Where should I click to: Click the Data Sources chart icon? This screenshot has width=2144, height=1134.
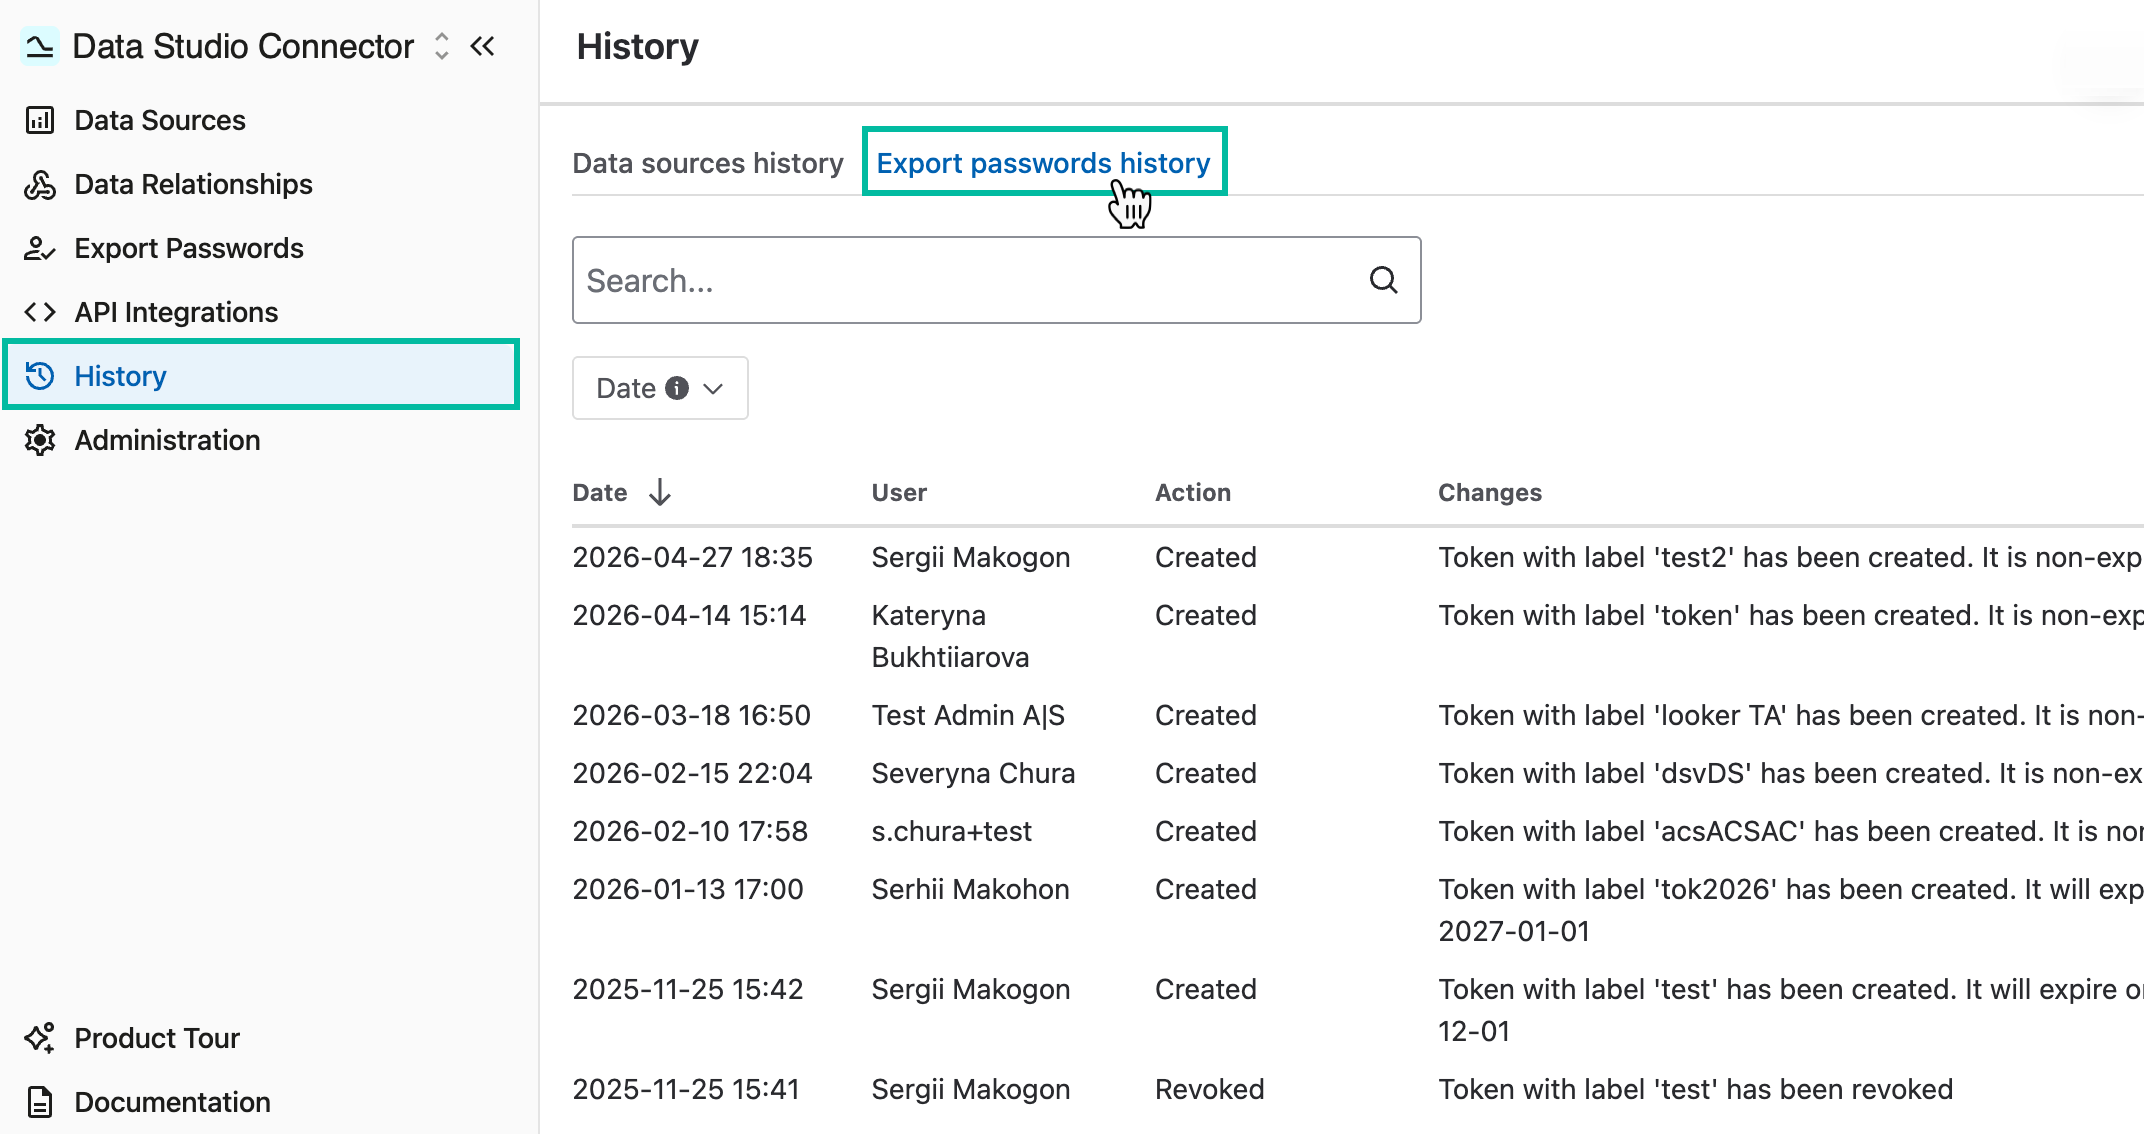(40, 120)
